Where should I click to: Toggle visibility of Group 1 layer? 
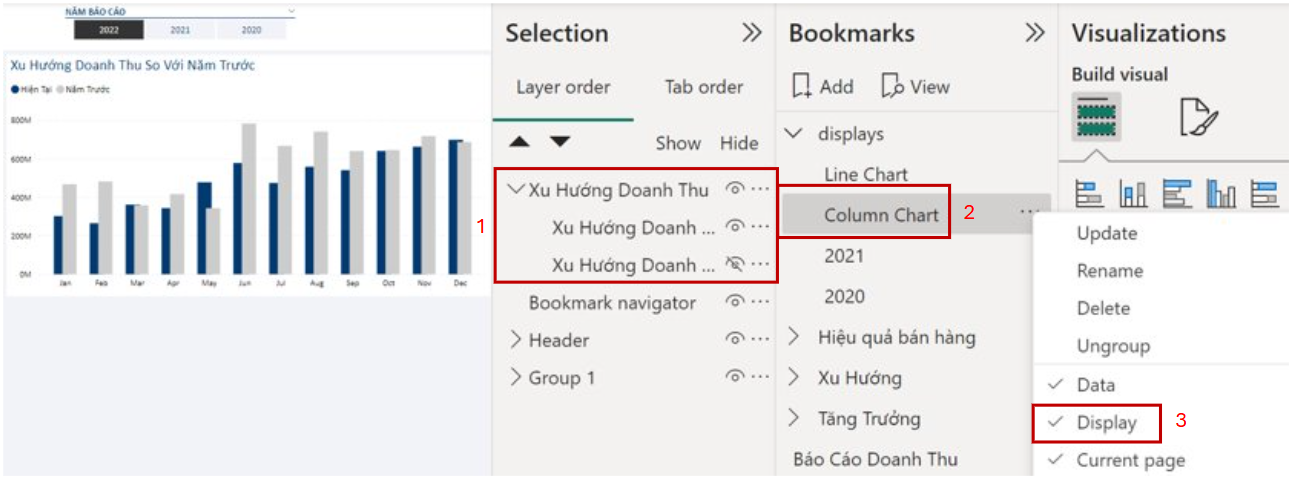(x=735, y=377)
